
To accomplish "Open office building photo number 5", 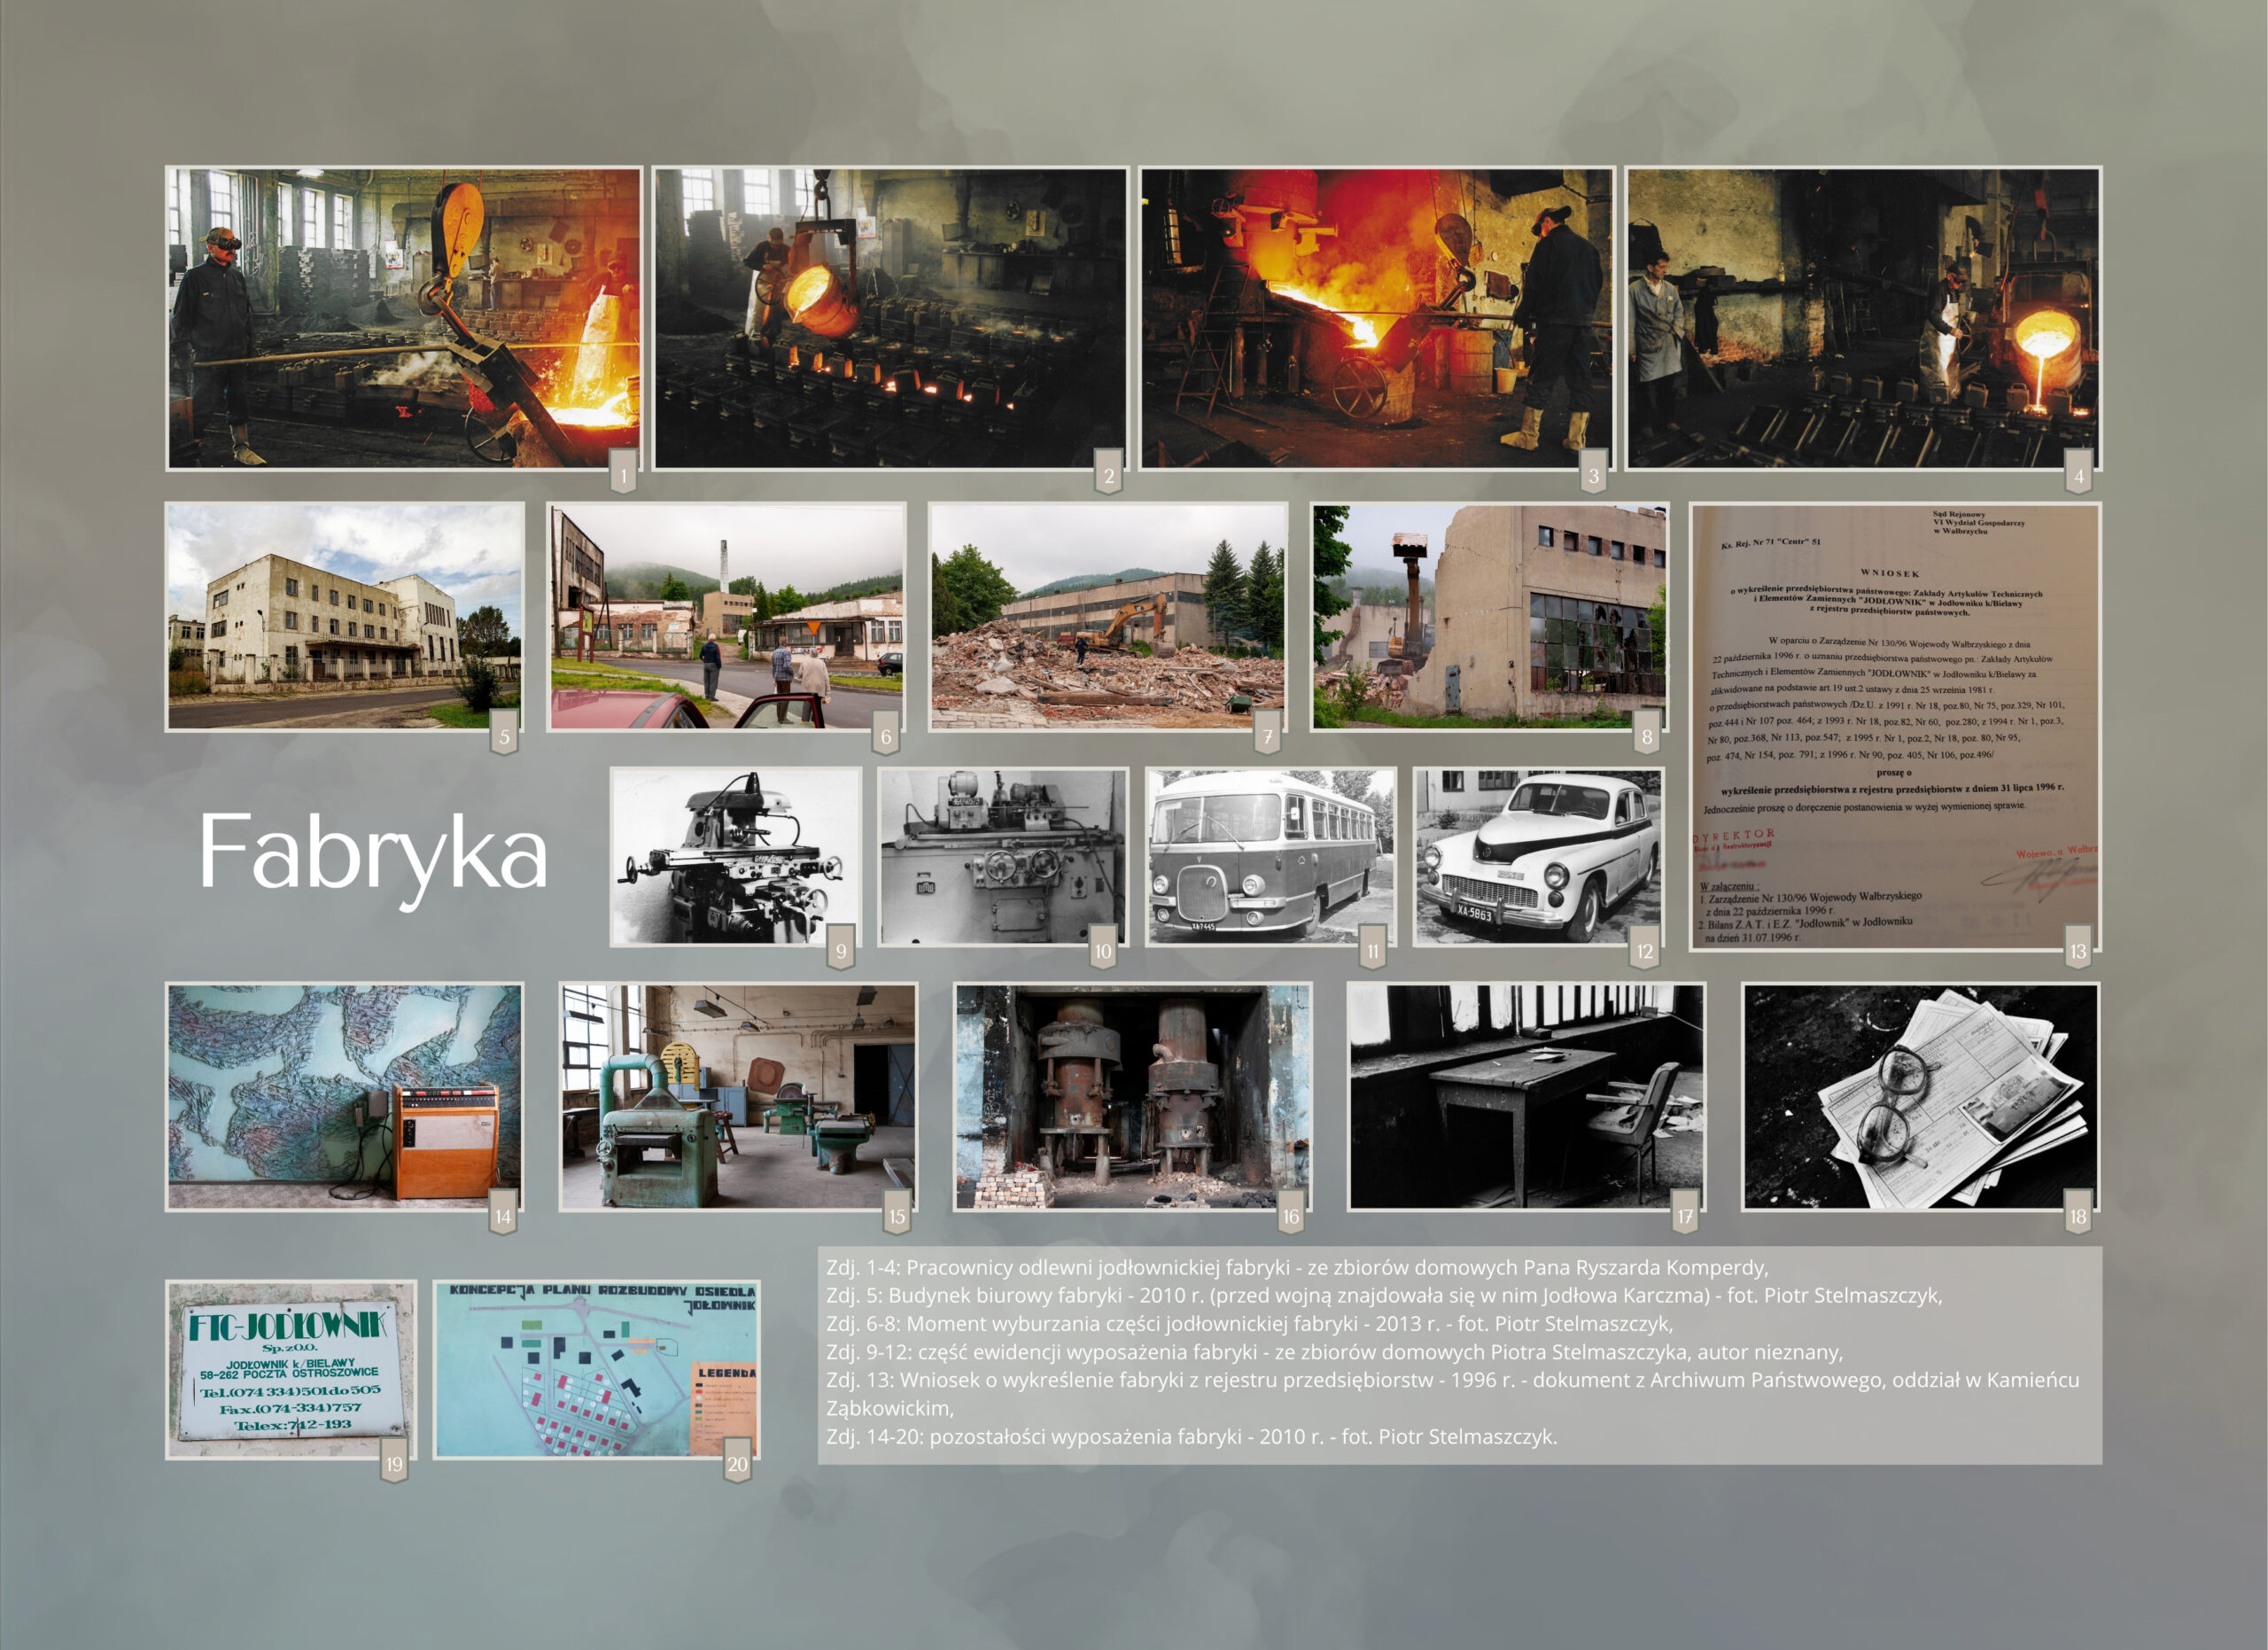I will tap(344, 616).
